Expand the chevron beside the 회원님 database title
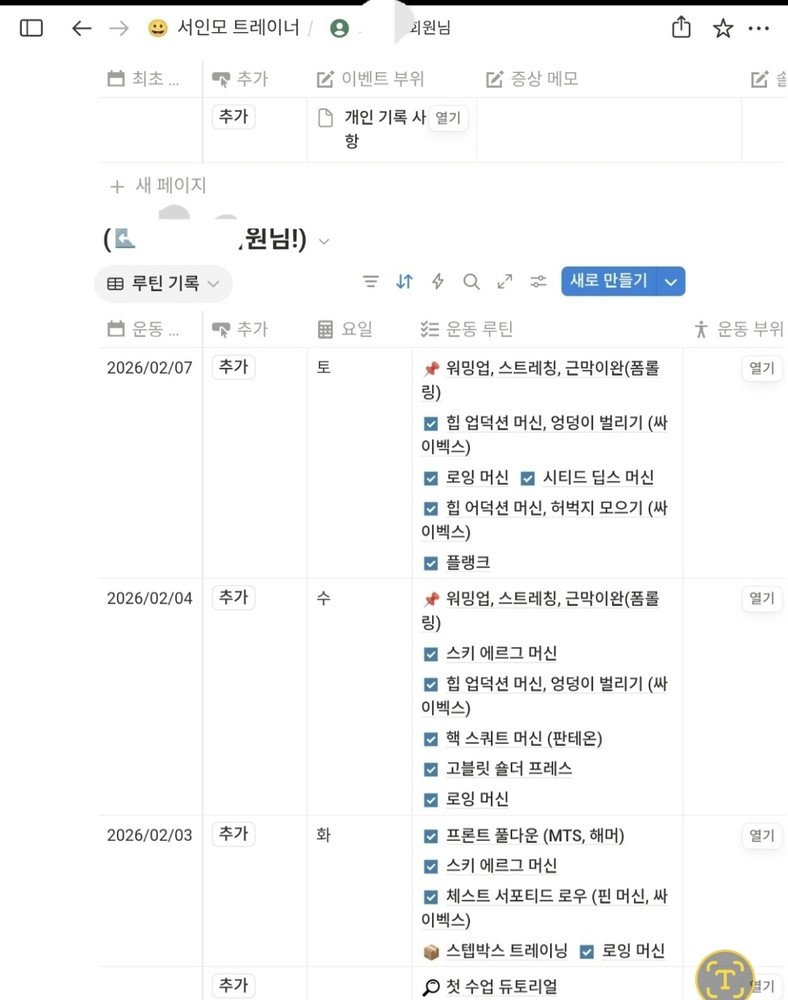788x1000 pixels. (x=323, y=241)
